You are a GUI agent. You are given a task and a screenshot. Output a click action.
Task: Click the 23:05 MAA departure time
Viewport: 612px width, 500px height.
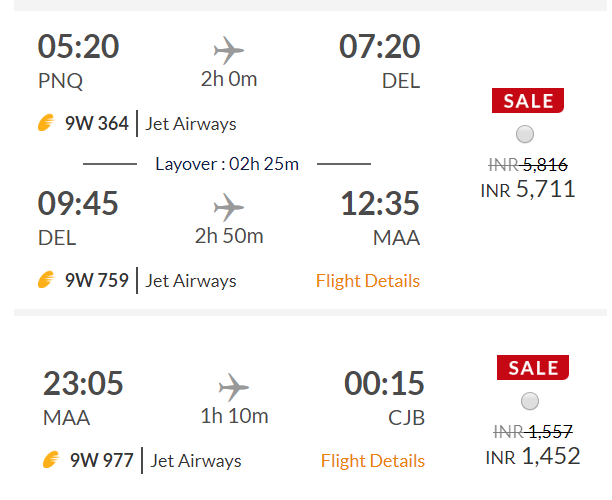pyautogui.click(x=83, y=383)
